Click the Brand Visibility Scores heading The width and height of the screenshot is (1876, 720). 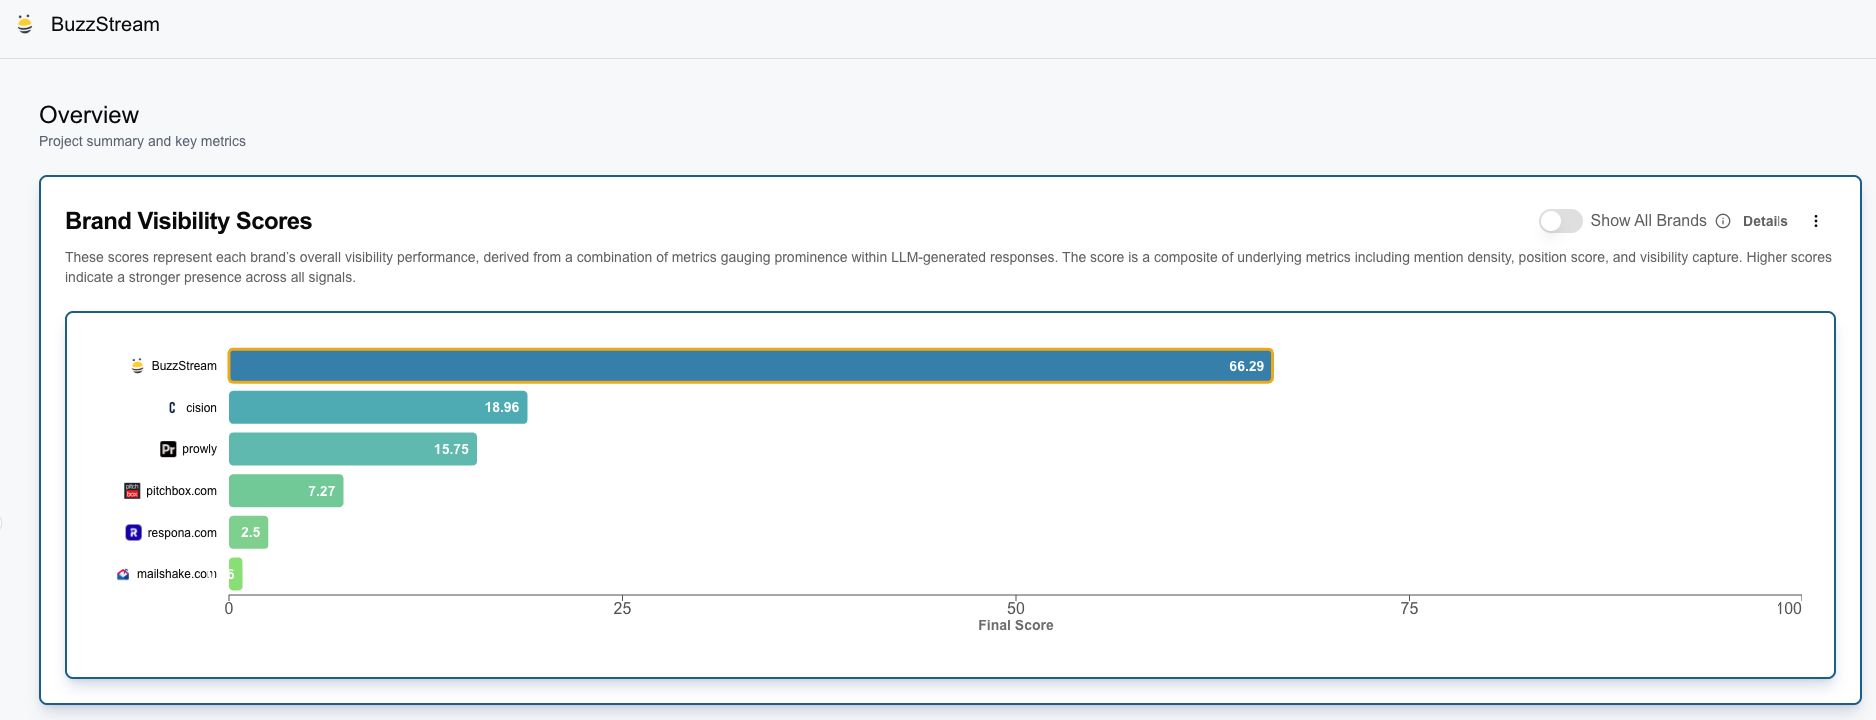pos(189,221)
